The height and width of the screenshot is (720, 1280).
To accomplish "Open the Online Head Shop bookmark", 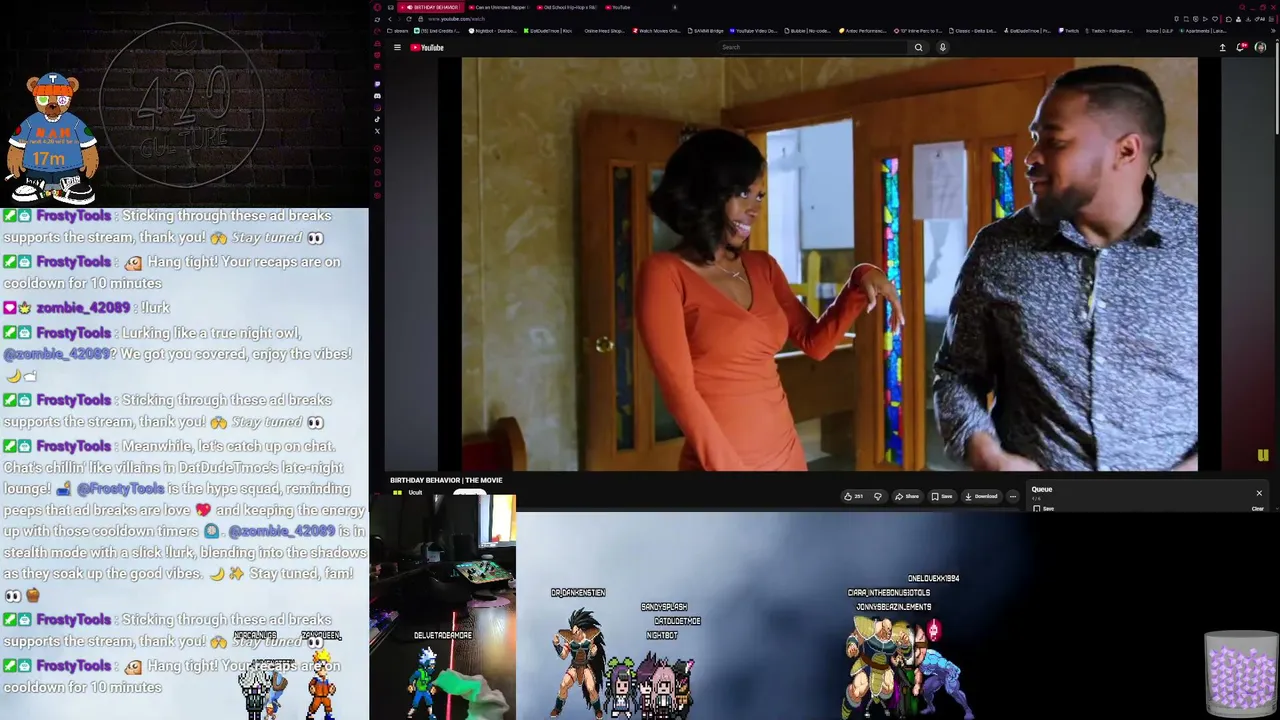I will tap(604, 31).
